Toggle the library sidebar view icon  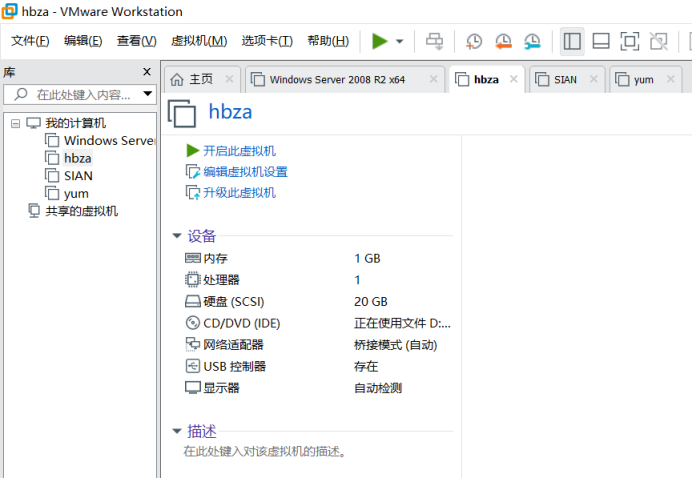(x=572, y=42)
